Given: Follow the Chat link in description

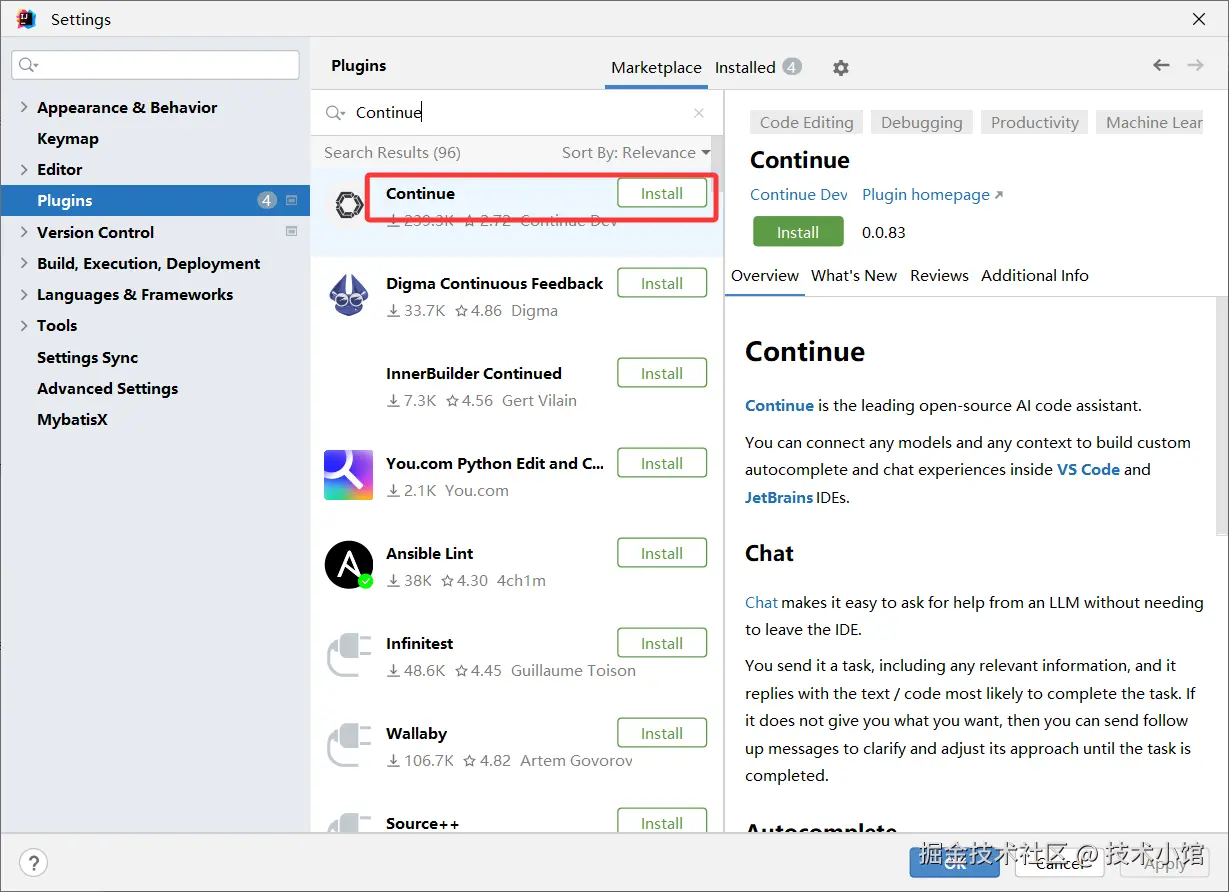Looking at the screenshot, I should 761,602.
